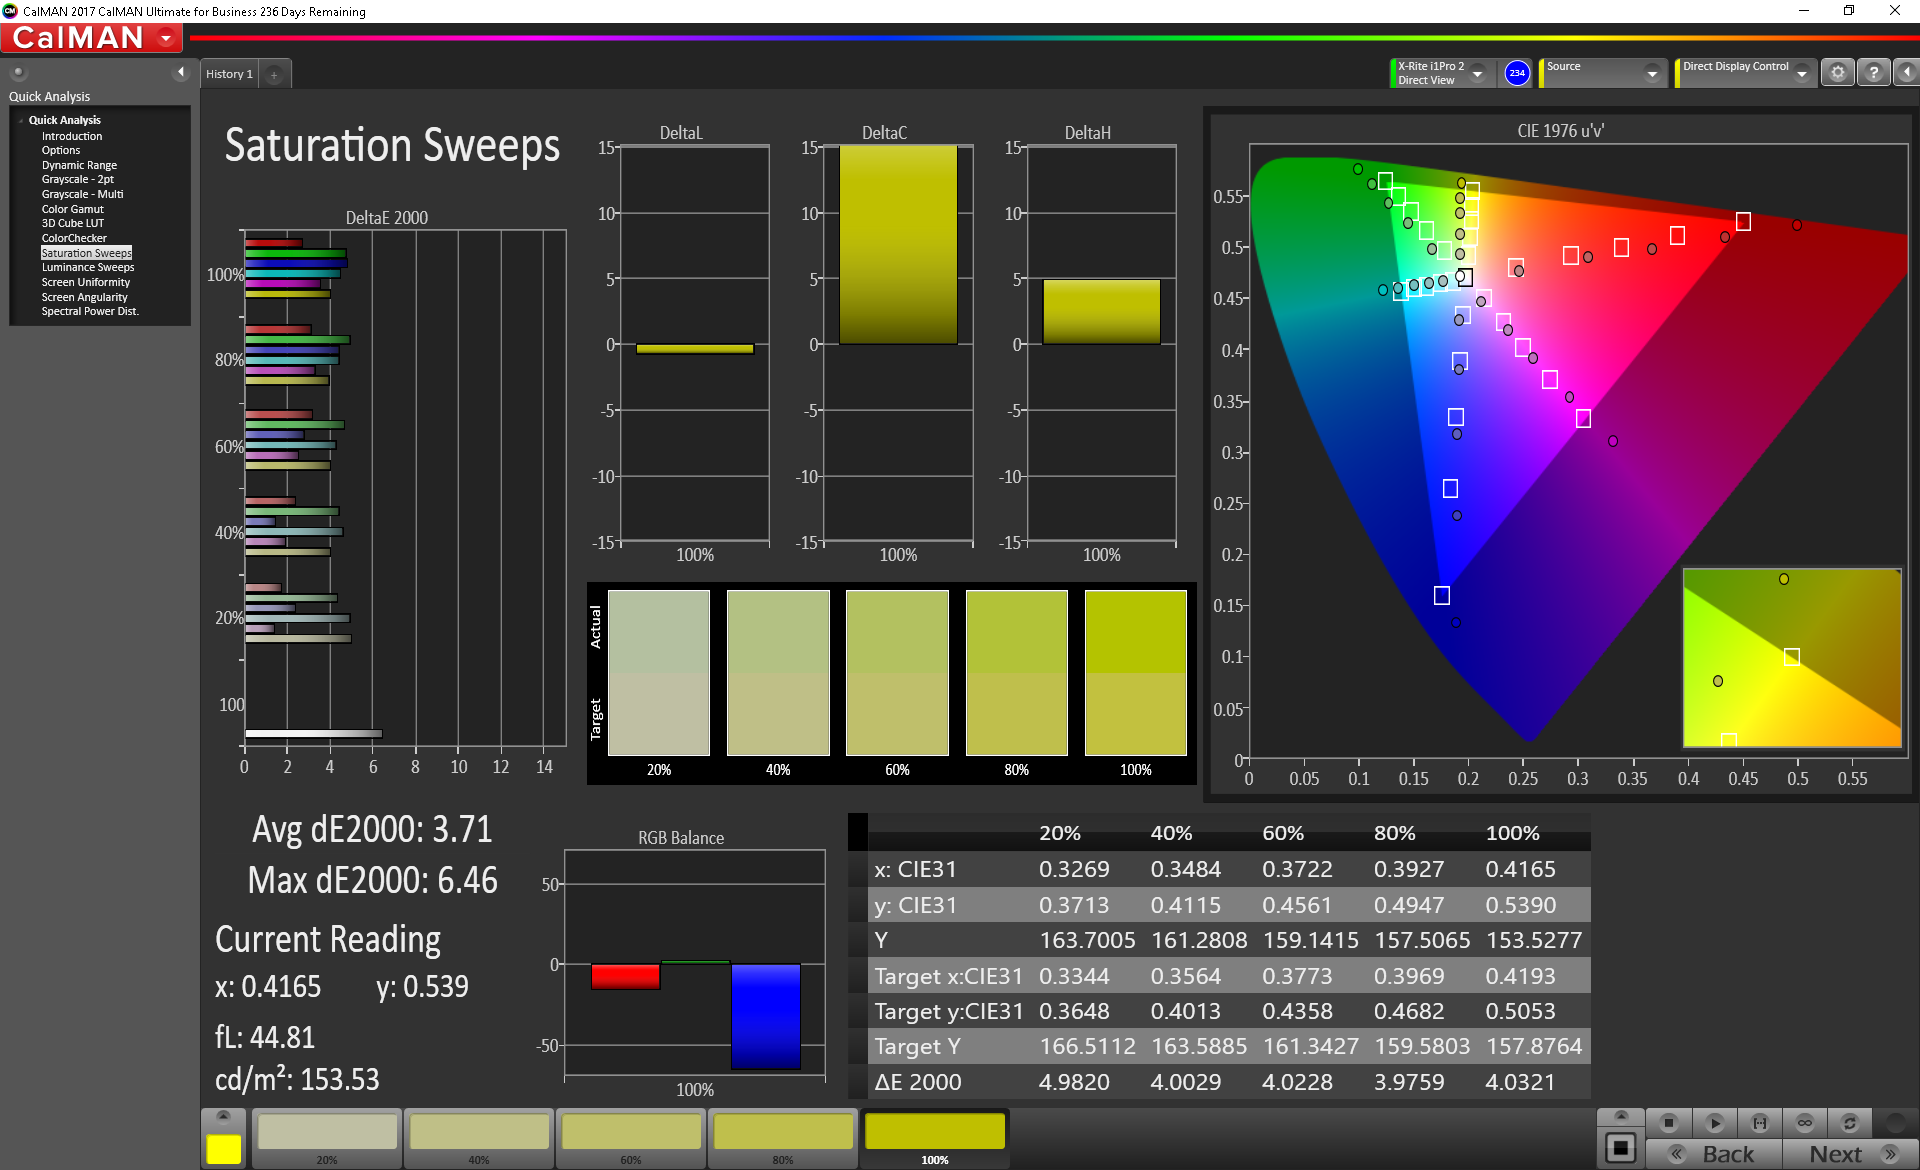The image size is (1920, 1170).
Task: Toggle the large stop square button
Action: (1621, 1148)
